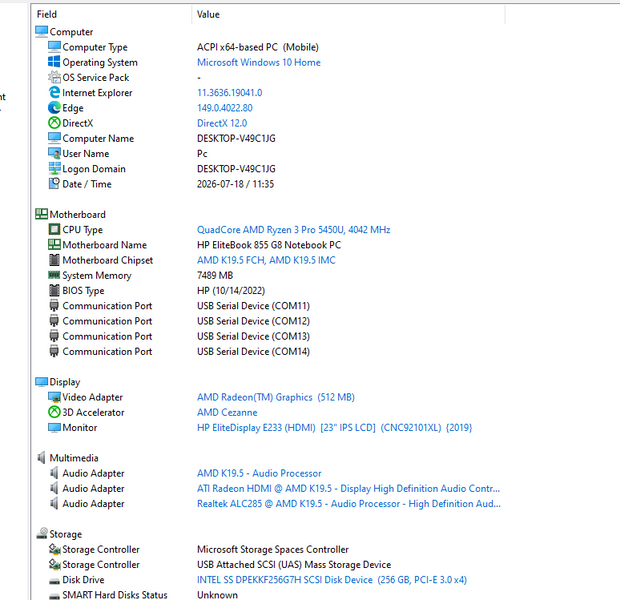Click the Disk Drive icon
620x600 pixels.
[x=54, y=581]
